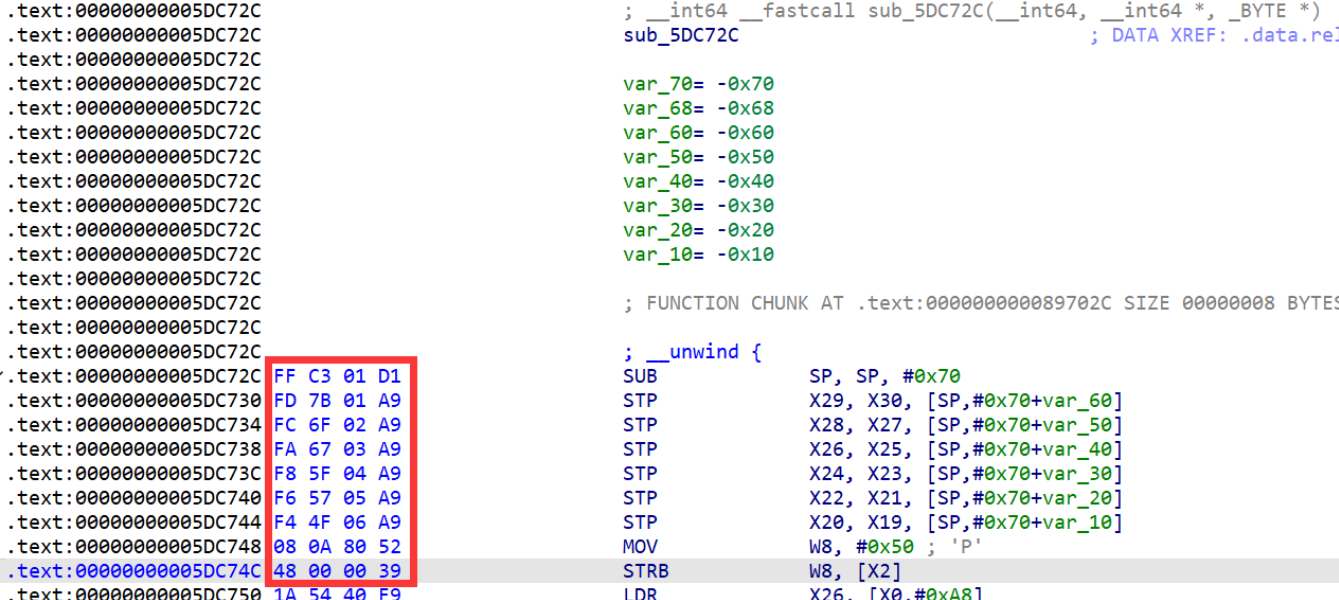The height and width of the screenshot is (600, 1339).
Task: Click the LDR instruction on the last line
Action: [640, 594]
